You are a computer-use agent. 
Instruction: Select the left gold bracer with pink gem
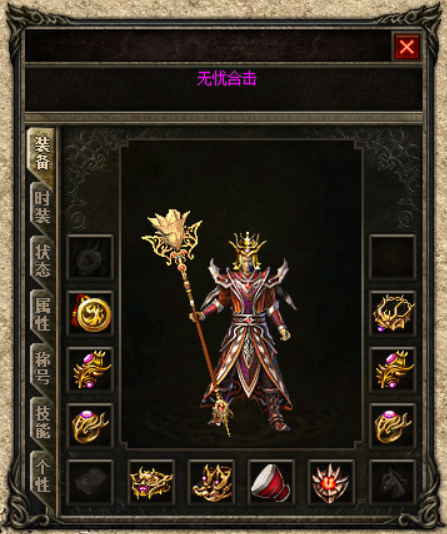click(90, 370)
